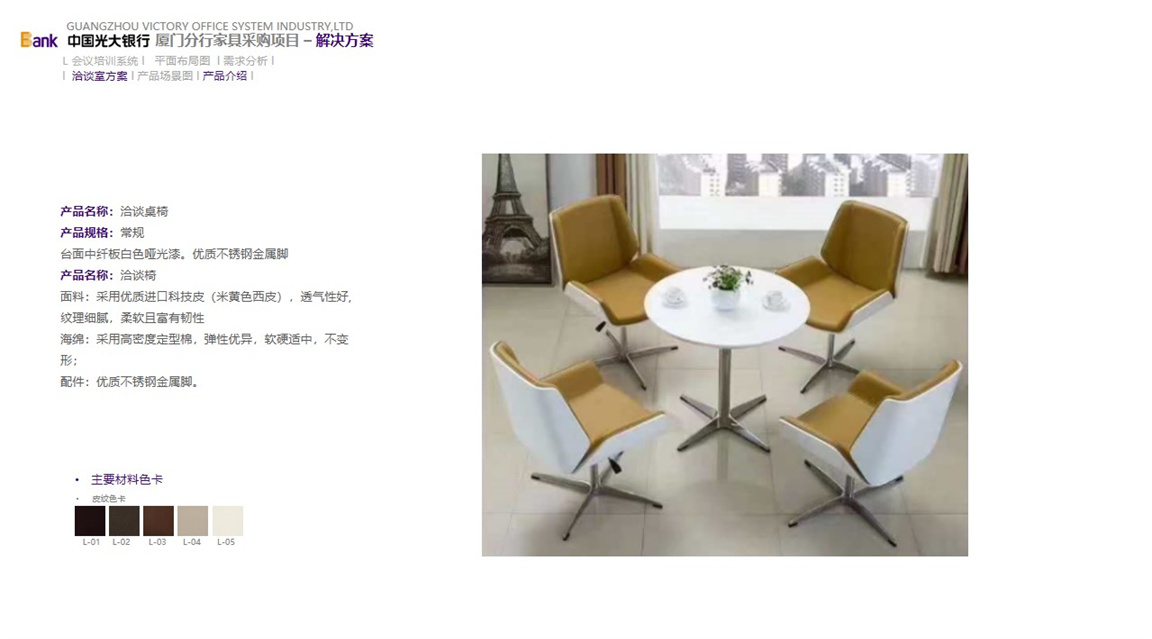Click the negotiation table and chairs photo
This screenshot has height=639, width=1152.
724,355
